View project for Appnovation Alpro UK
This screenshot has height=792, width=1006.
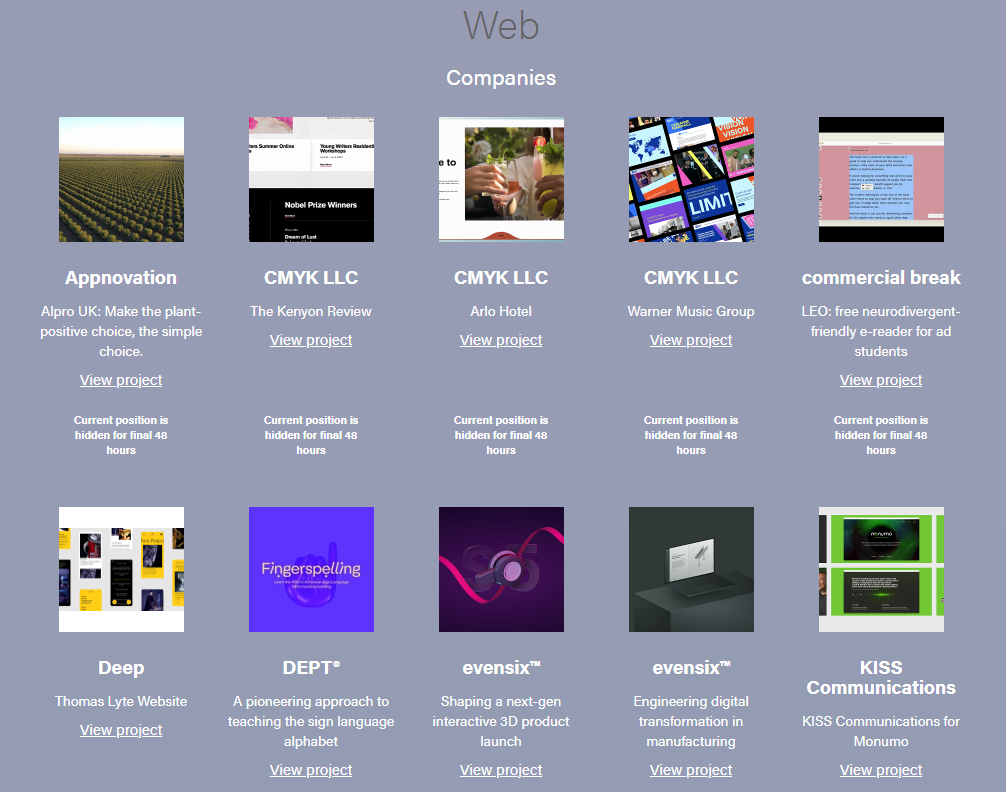click(x=121, y=380)
